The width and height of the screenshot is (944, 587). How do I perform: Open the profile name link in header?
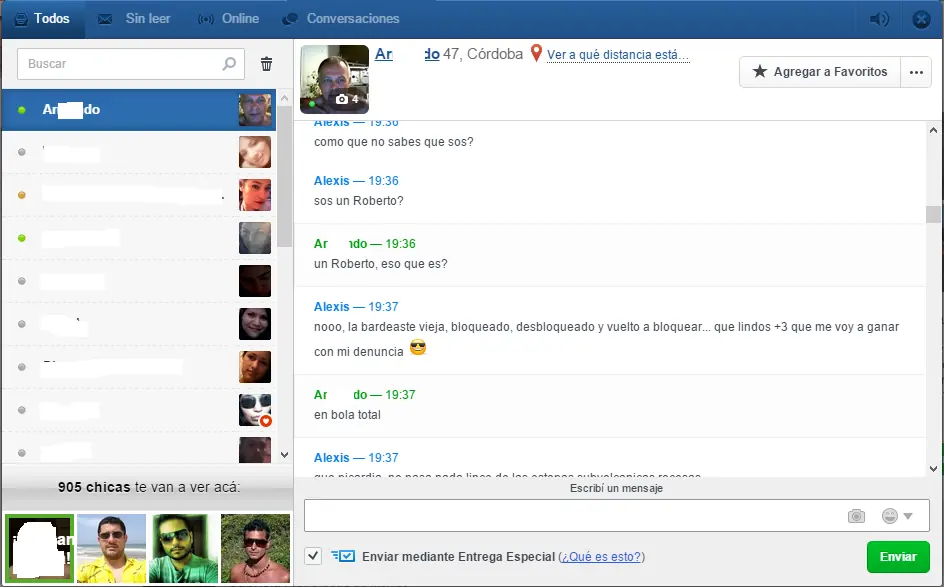pyautogui.click(x=407, y=54)
